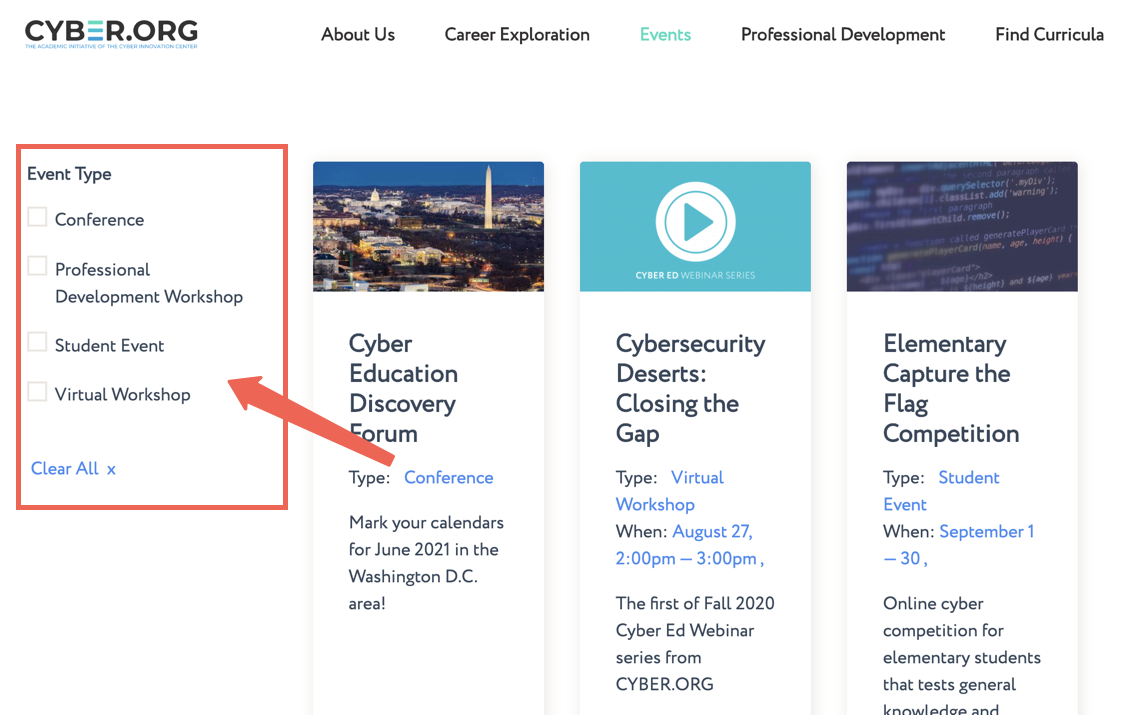Click the play icon on webinar thumbnail

point(695,222)
